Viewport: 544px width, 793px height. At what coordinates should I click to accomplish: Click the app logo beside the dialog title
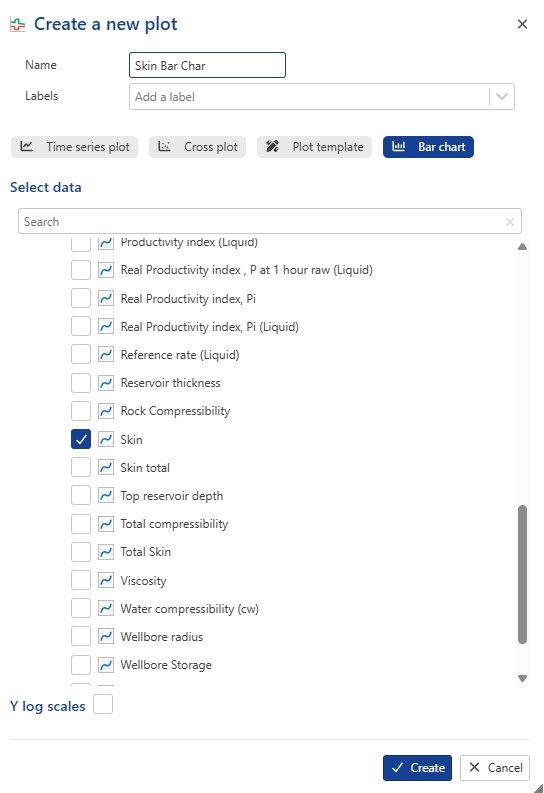tap(18, 24)
